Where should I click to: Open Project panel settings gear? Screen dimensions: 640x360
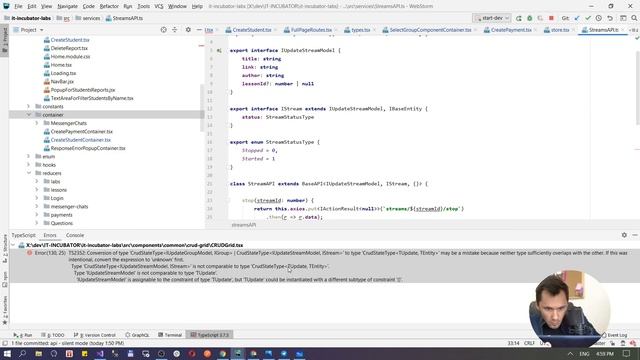pos(188,30)
